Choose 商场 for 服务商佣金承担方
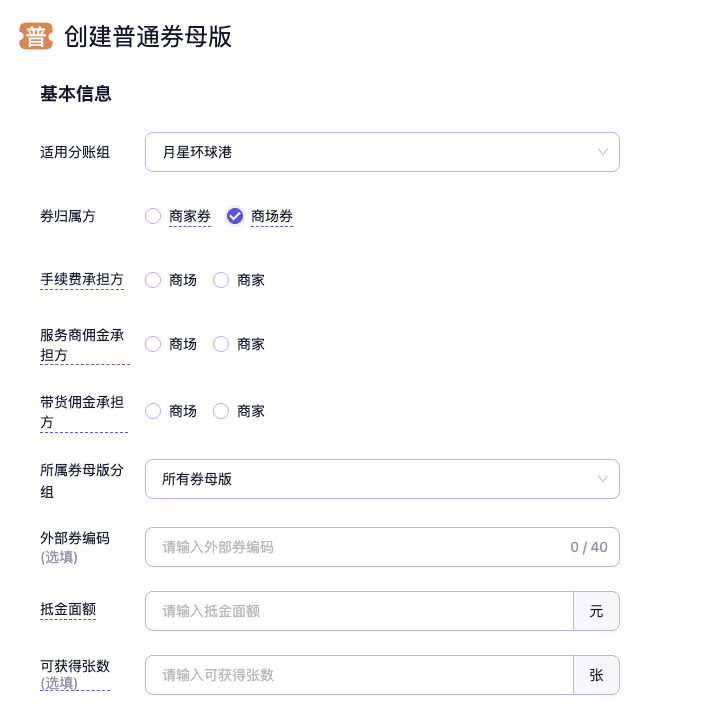The image size is (712, 709). click(x=153, y=344)
